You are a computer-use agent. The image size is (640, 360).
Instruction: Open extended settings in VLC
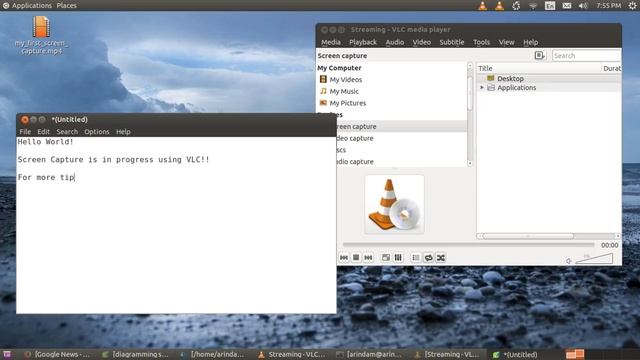click(398, 258)
